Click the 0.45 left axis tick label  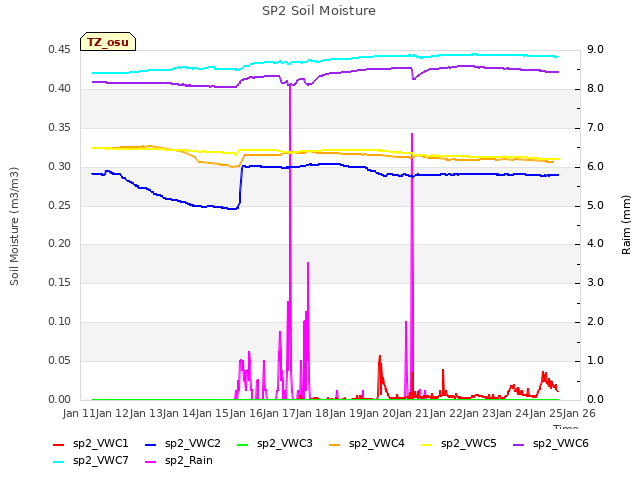[x=59, y=50]
